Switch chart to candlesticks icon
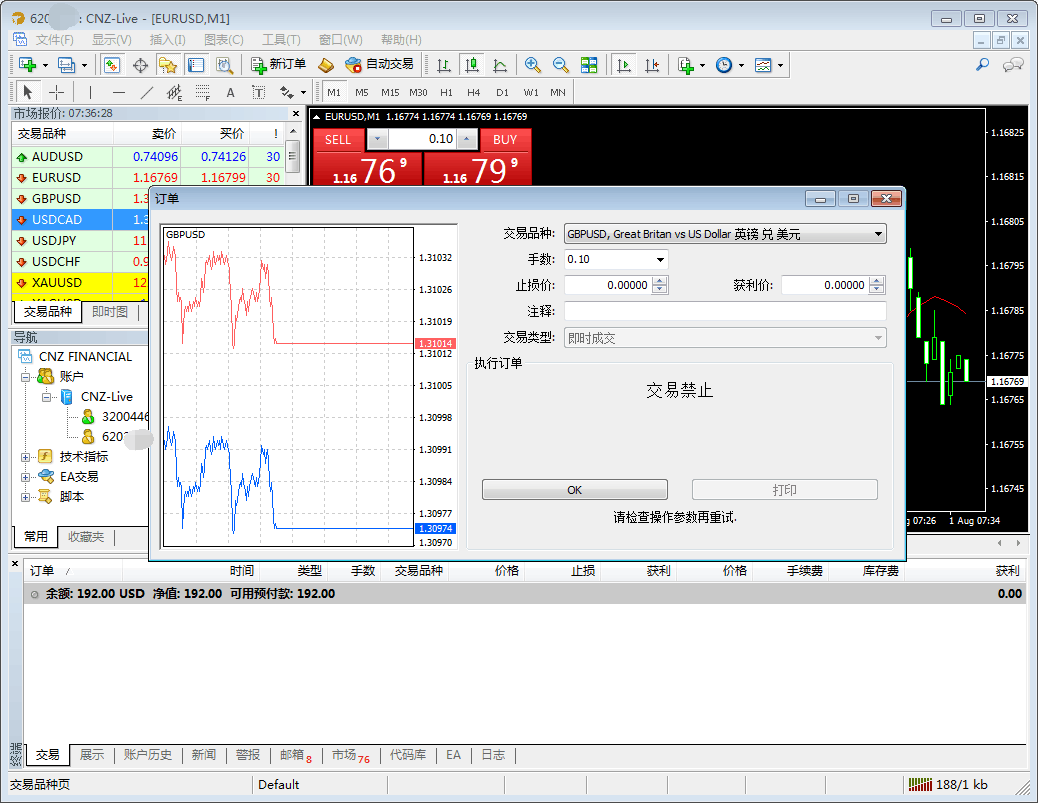 (x=471, y=65)
